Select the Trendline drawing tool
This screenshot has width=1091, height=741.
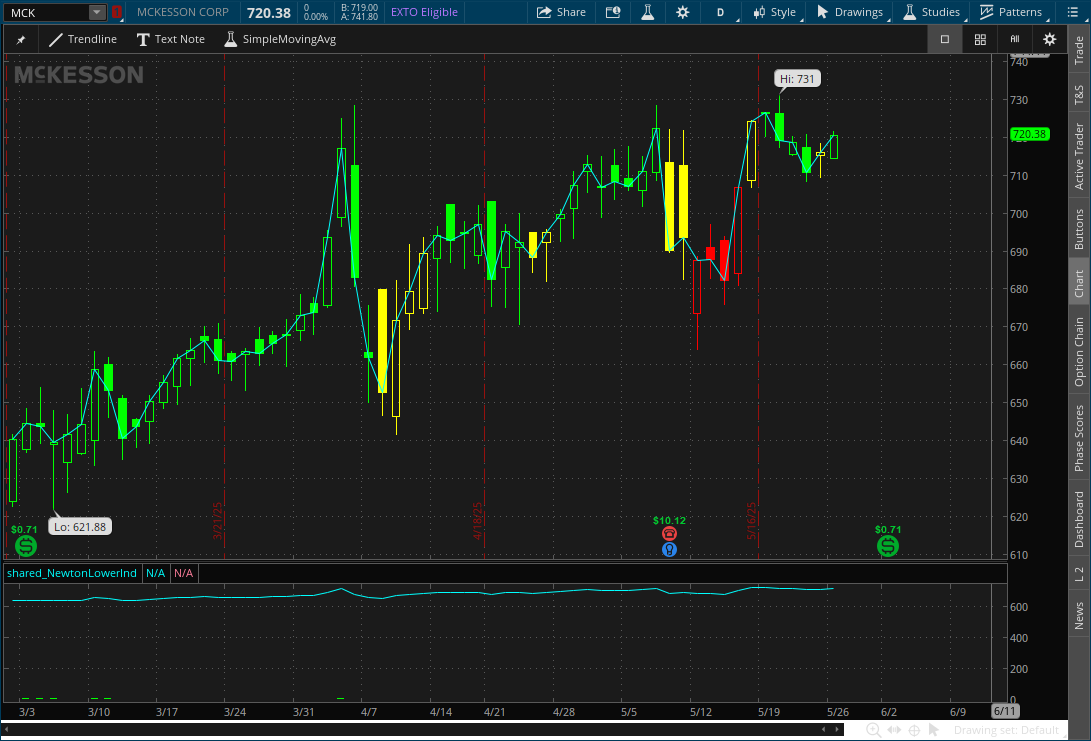[x=83, y=40]
